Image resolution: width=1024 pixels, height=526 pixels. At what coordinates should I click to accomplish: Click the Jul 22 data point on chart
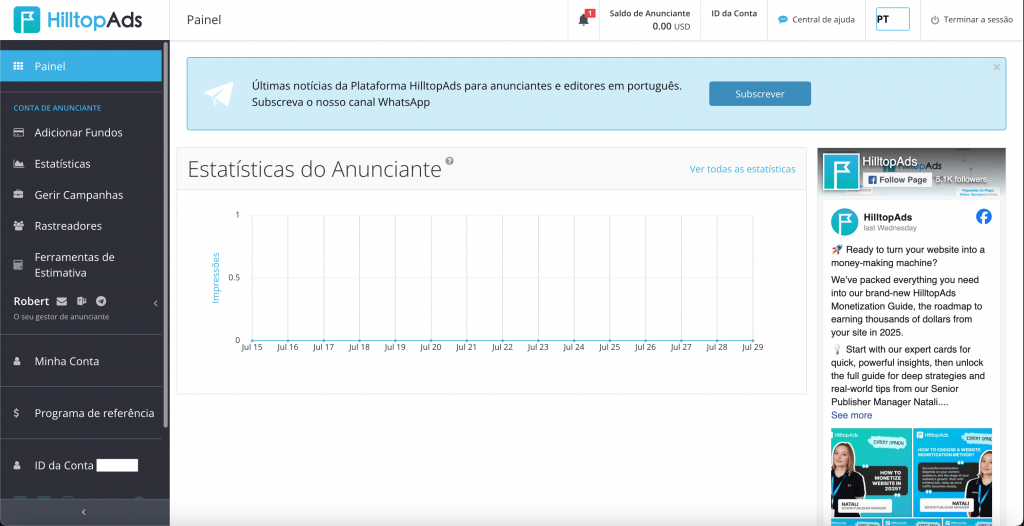click(x=502, y=340)
